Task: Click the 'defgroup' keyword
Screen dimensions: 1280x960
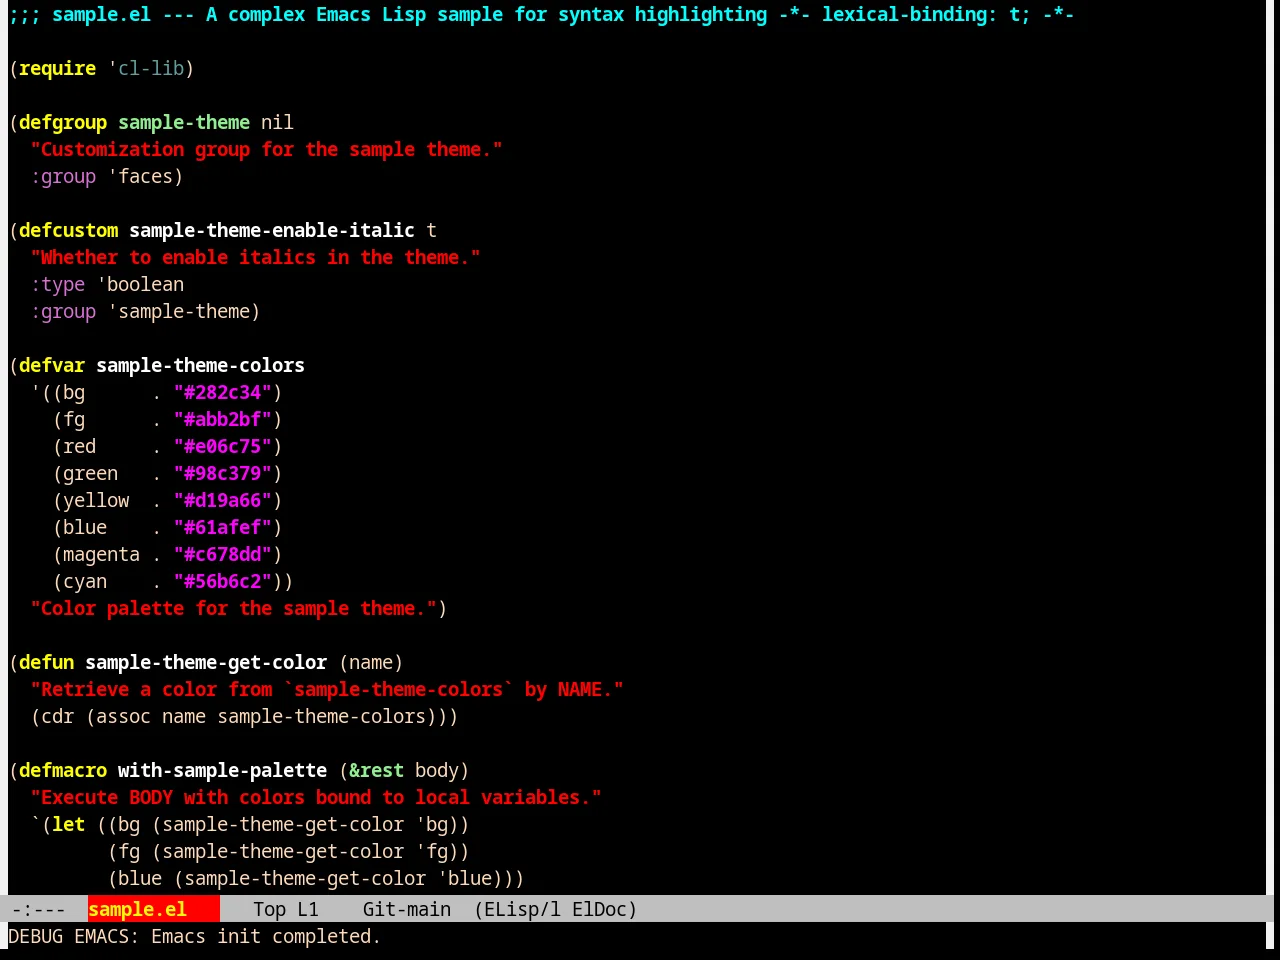Action: 63,122
